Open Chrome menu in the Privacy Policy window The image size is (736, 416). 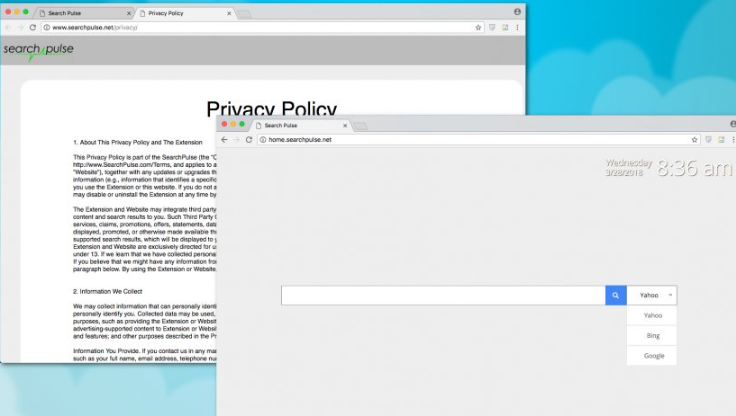(517, 27)
